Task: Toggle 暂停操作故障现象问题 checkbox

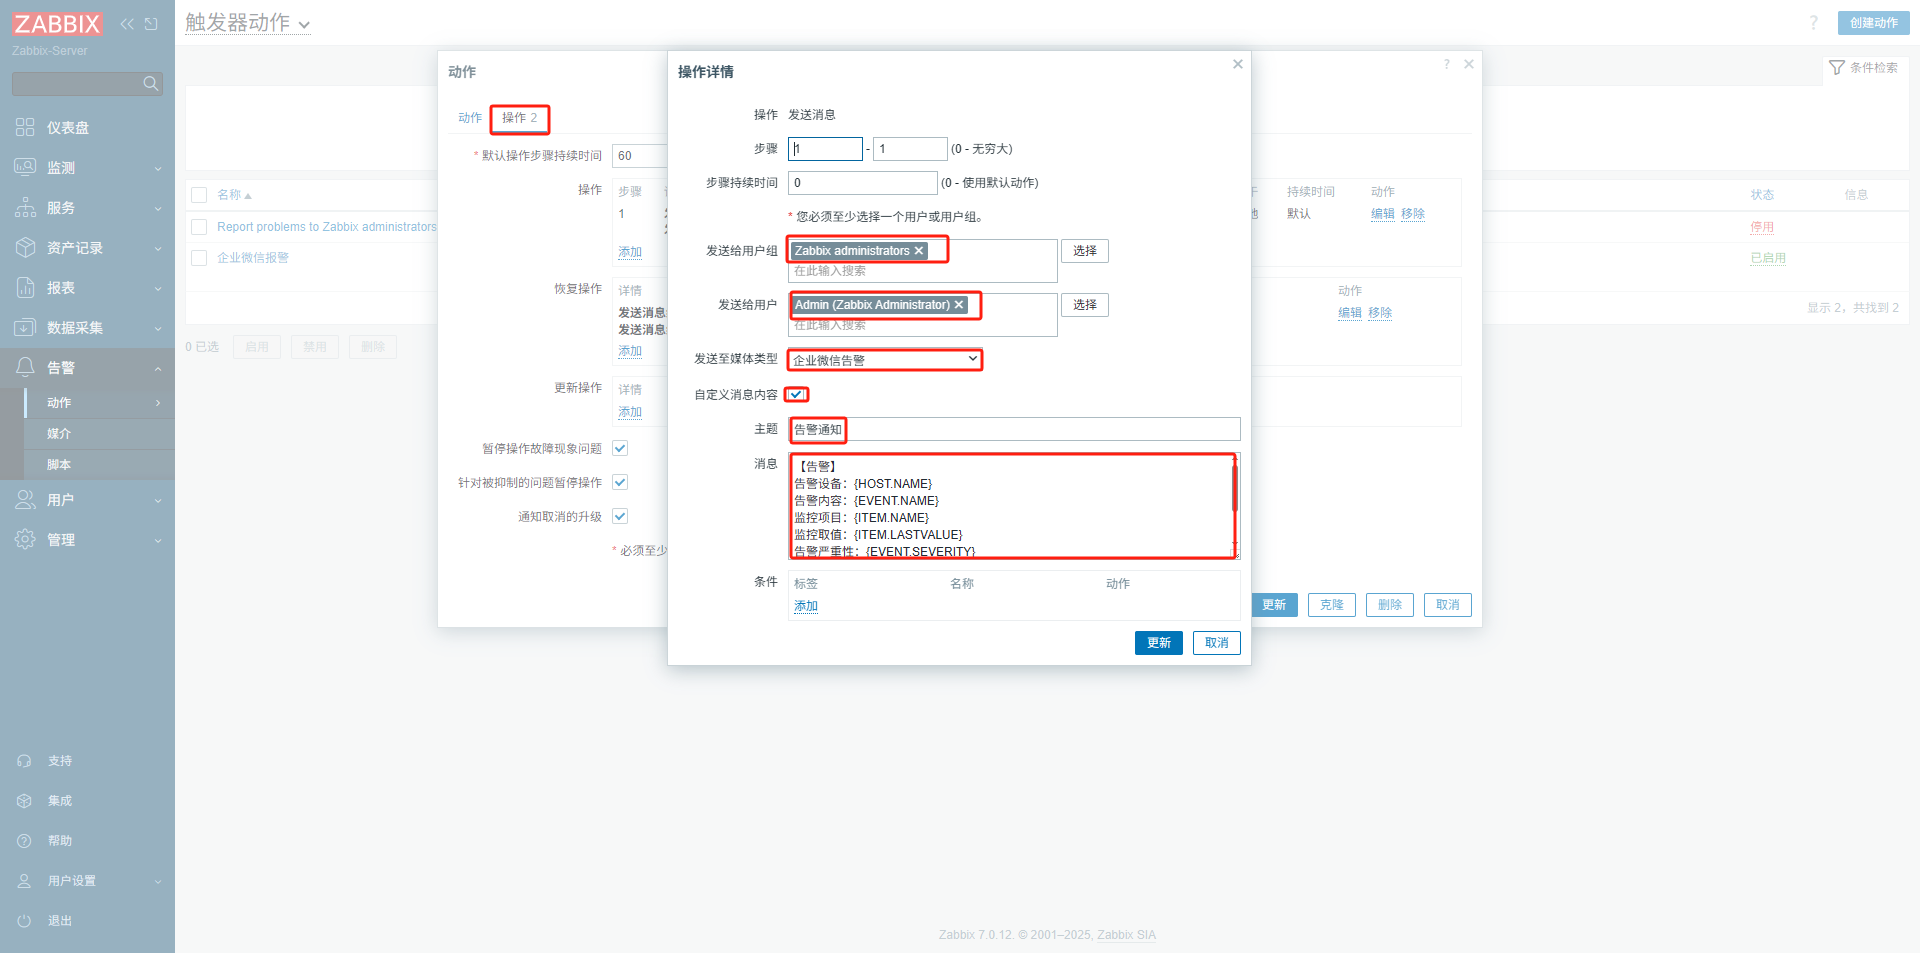Action: coord(620,448)
